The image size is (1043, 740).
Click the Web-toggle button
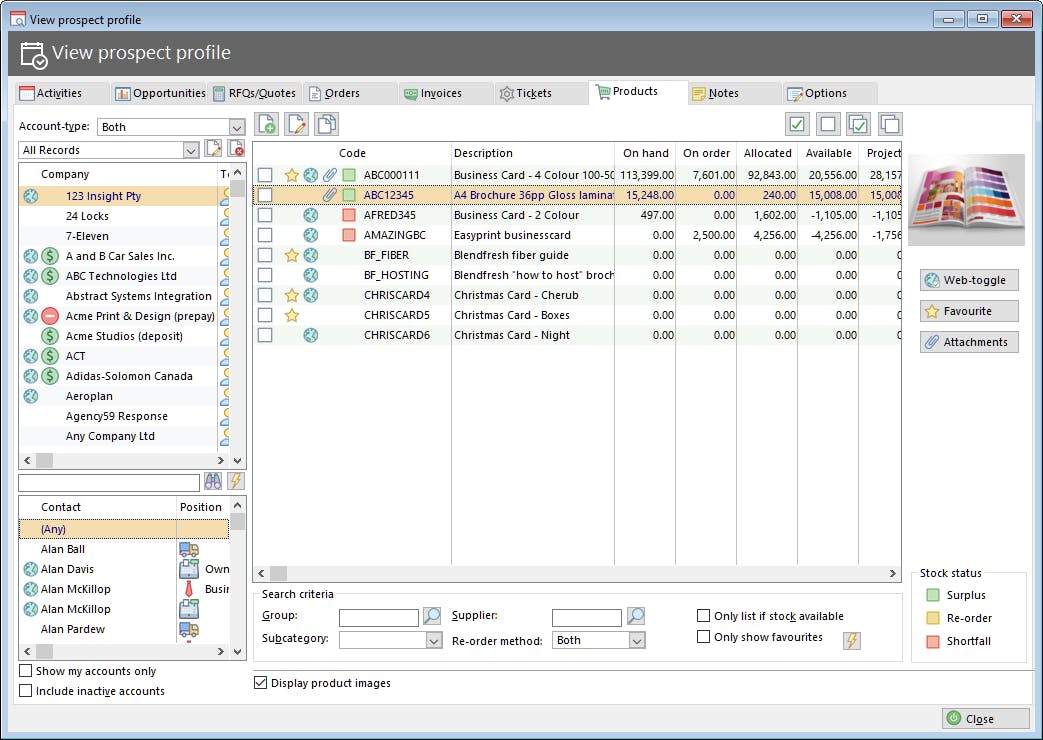click(x=969, y=280)
